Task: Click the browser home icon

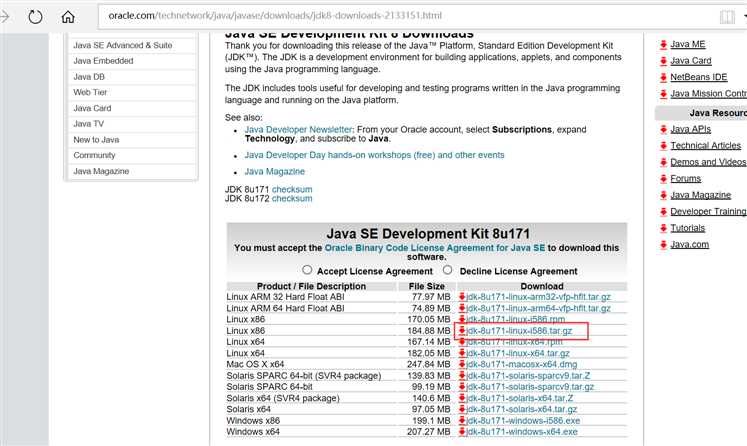Action: [68, 17]
